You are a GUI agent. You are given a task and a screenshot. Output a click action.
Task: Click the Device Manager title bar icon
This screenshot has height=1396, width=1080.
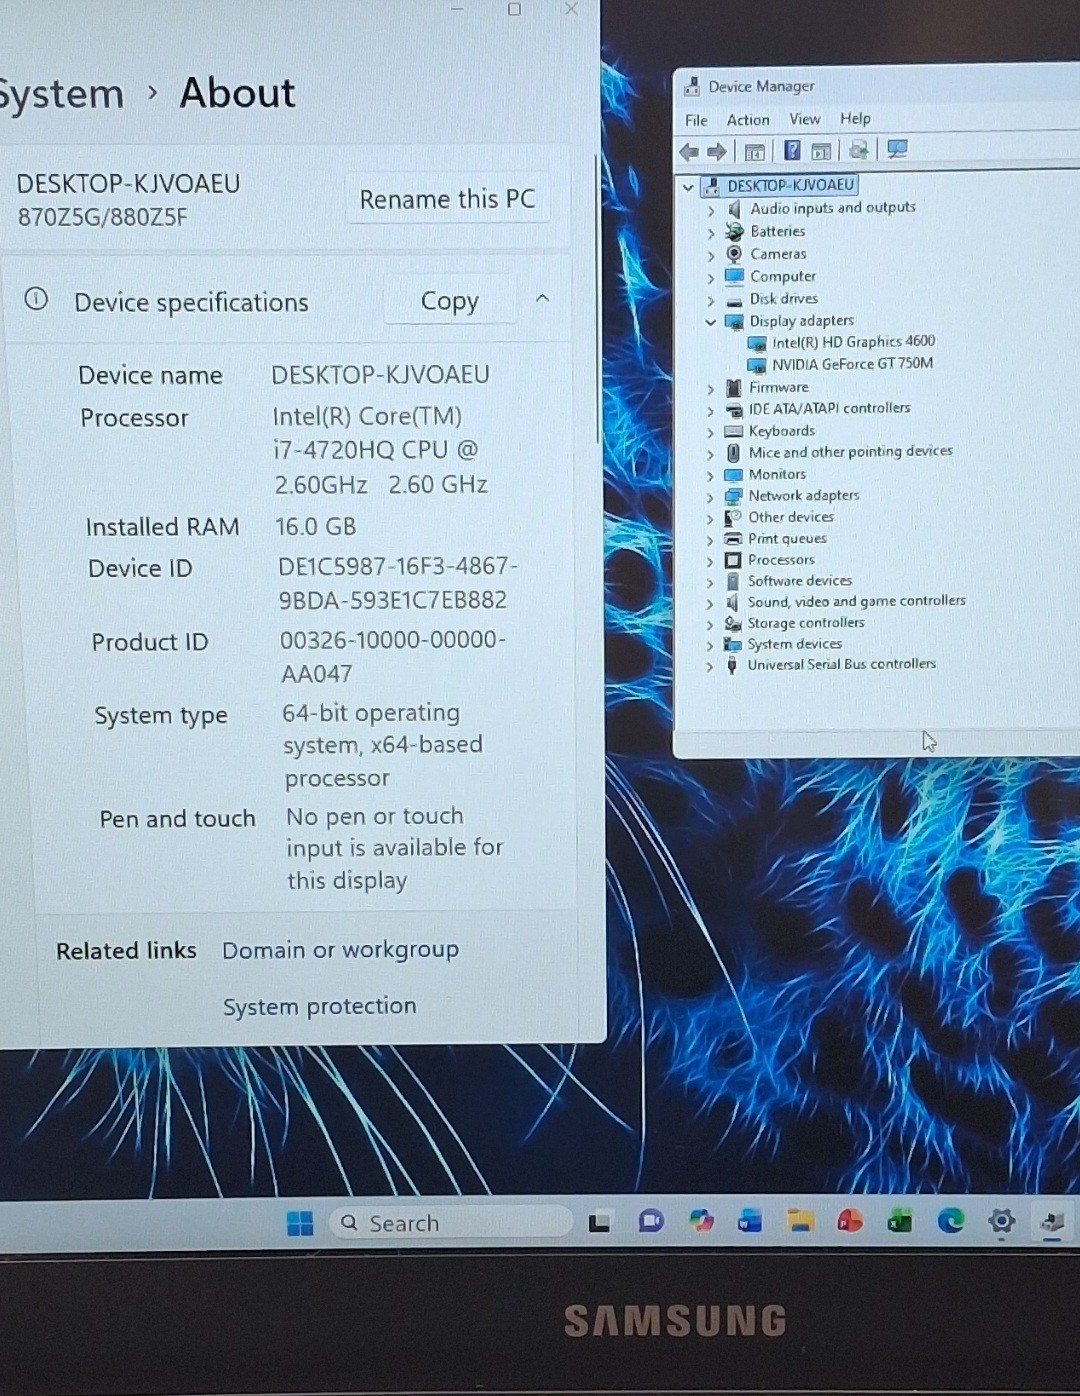[x=692, y=87]
